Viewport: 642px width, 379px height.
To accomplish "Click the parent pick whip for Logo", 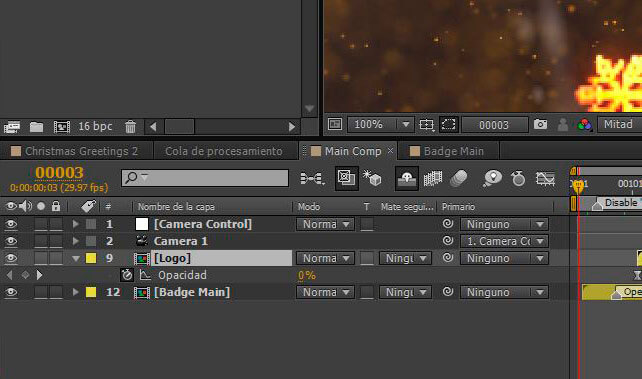I will click(x=448, y=258).
